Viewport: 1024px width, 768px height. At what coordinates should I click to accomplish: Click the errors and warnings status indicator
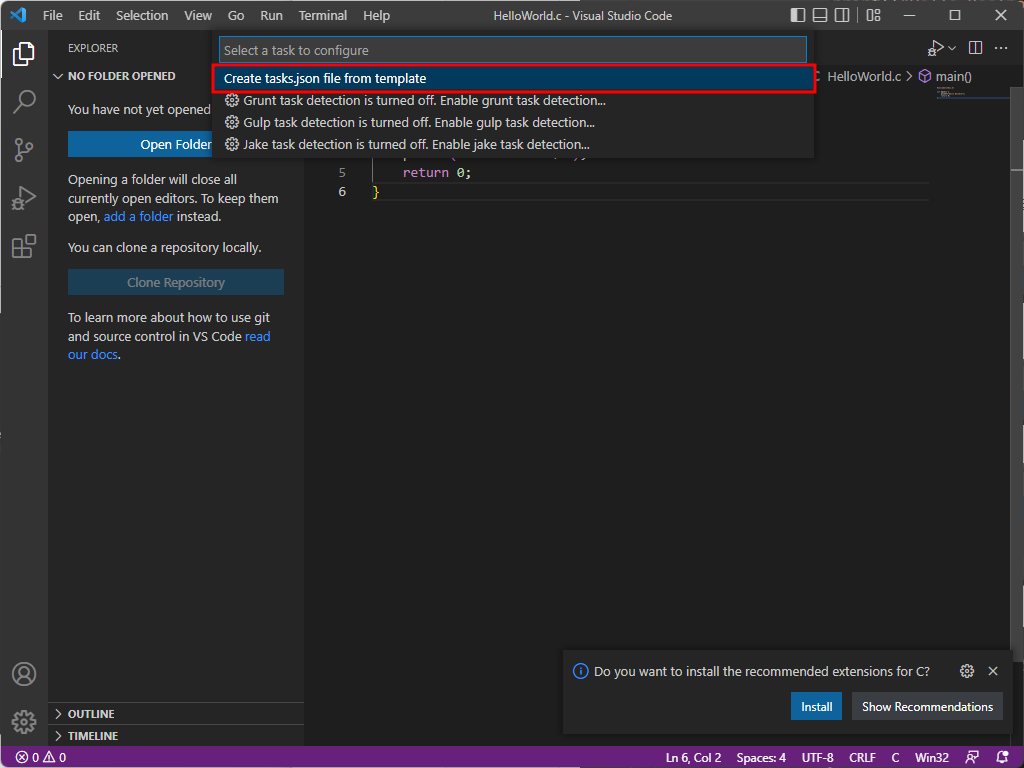click(40, 758)
